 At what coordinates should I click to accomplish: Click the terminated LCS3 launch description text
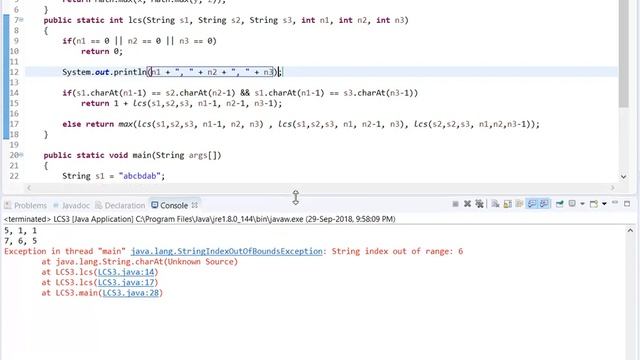200,219
